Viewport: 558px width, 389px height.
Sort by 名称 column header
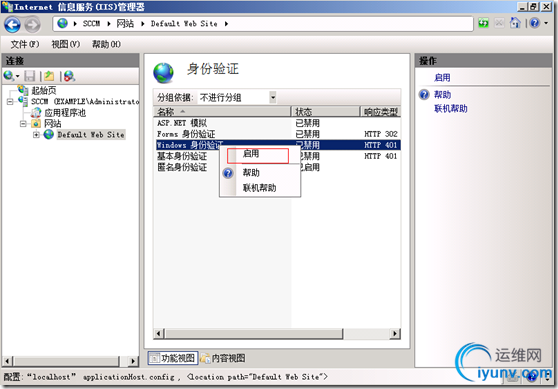pos(222,112)
